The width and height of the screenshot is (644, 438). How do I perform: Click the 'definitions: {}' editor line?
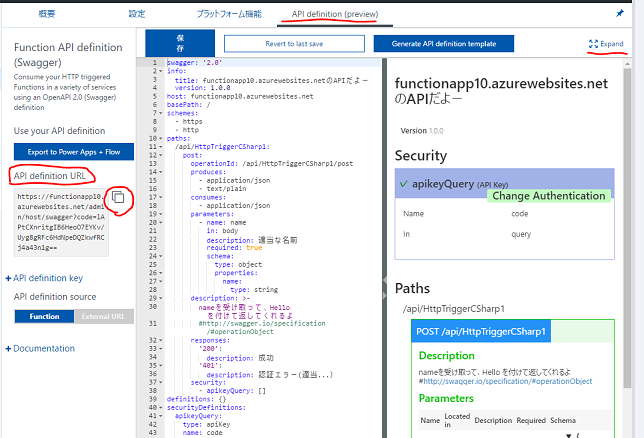[x=196, y=399]
